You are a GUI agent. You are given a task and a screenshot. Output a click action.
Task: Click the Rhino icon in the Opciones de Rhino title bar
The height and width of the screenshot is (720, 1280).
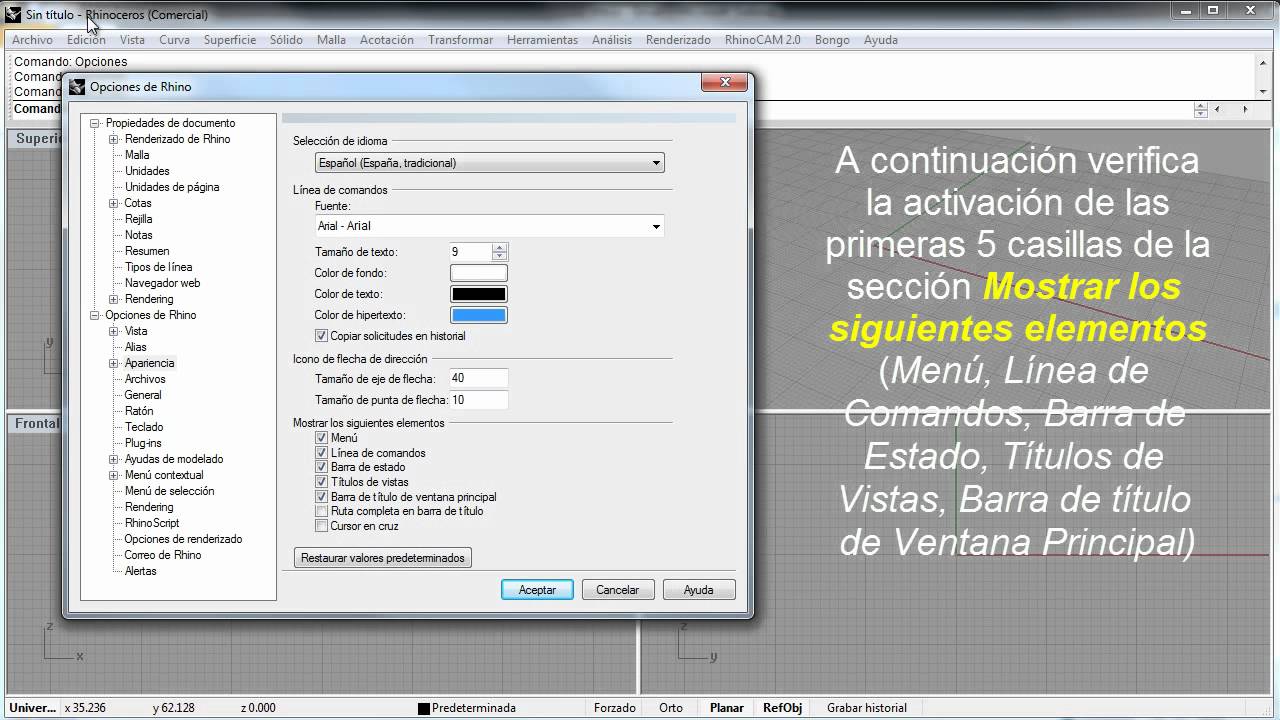click(77, 87)
